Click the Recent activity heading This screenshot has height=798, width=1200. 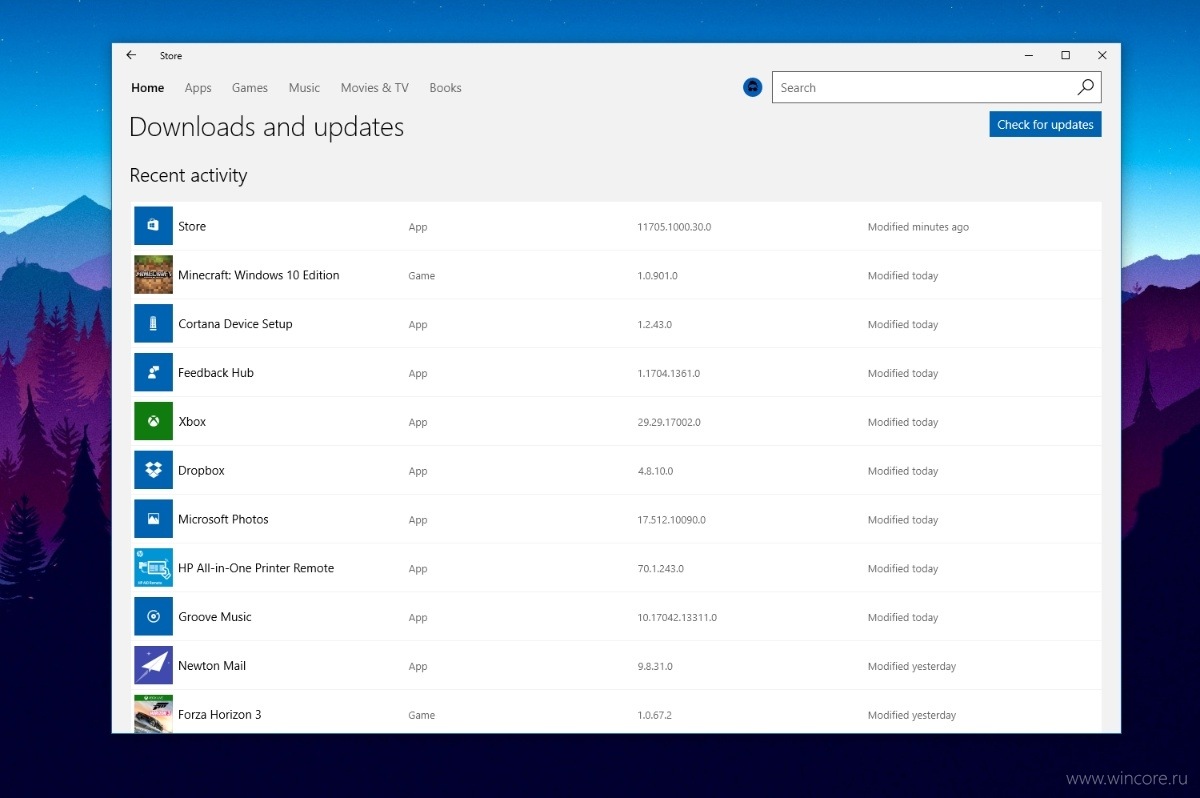pyautogui.click(x=188, y=176)
